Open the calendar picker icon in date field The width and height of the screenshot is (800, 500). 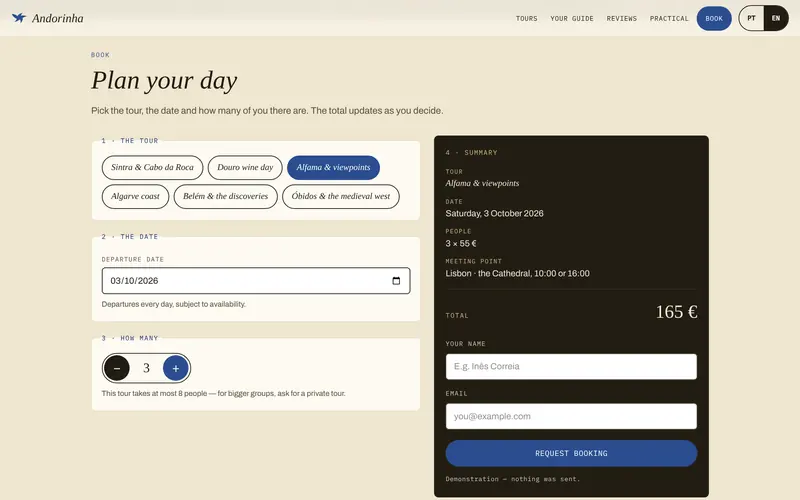click(396, 281)
